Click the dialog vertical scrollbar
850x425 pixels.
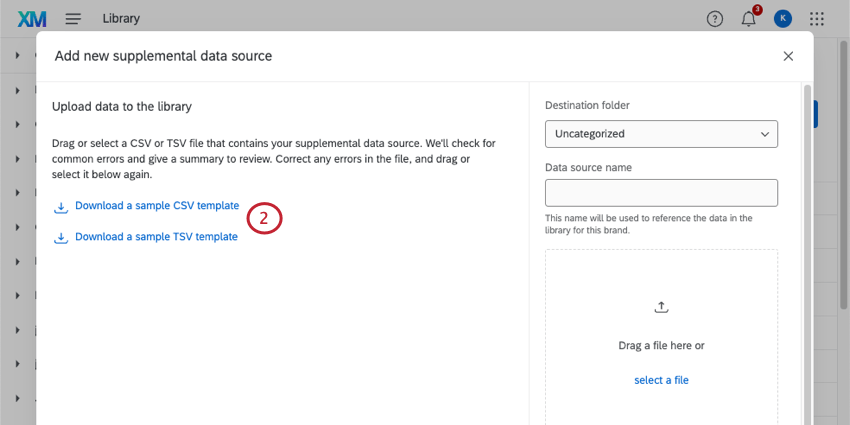point(807,250)
